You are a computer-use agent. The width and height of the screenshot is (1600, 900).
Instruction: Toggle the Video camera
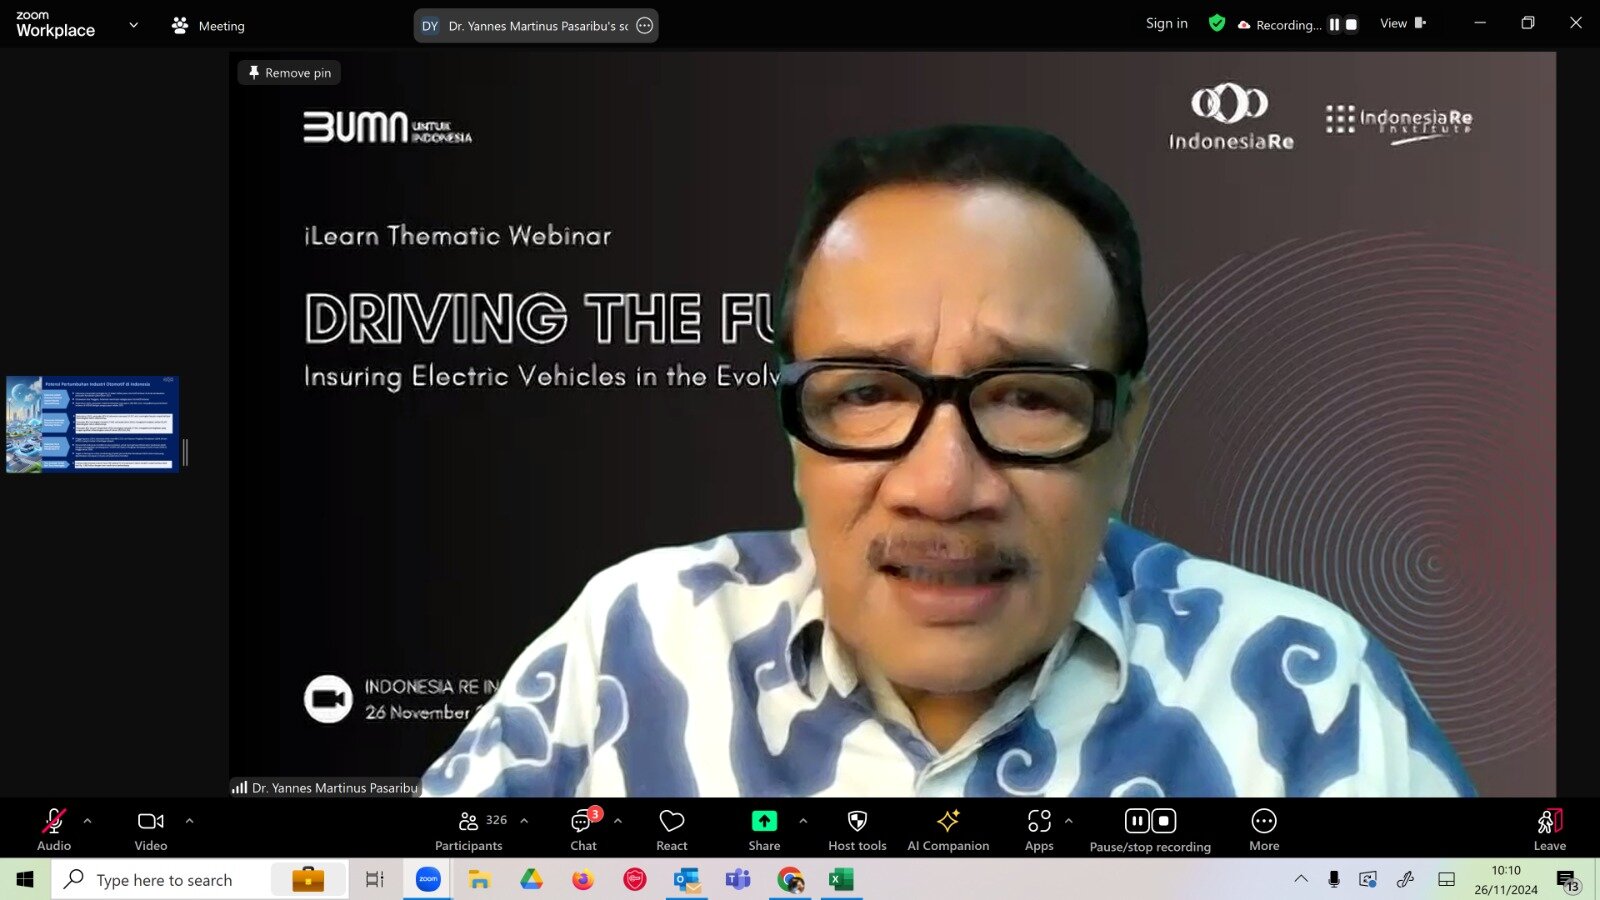(x=151, y=830)
